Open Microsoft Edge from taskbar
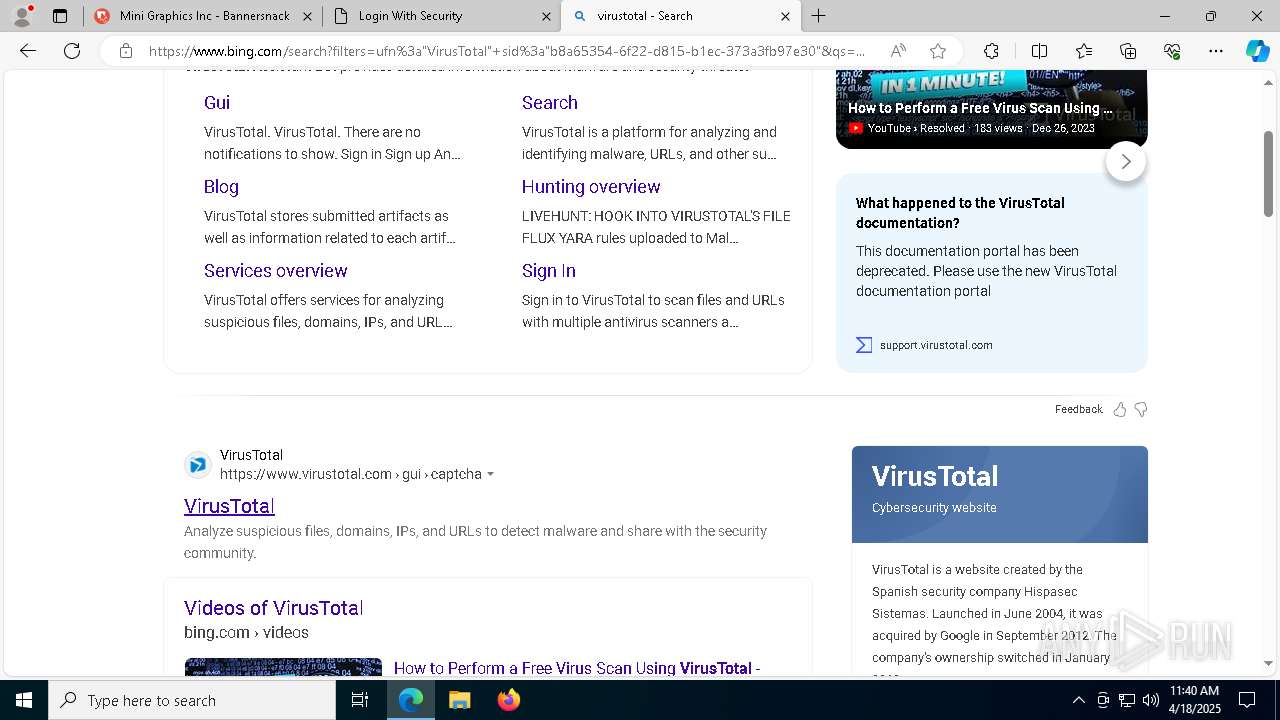 pos(411,700)
